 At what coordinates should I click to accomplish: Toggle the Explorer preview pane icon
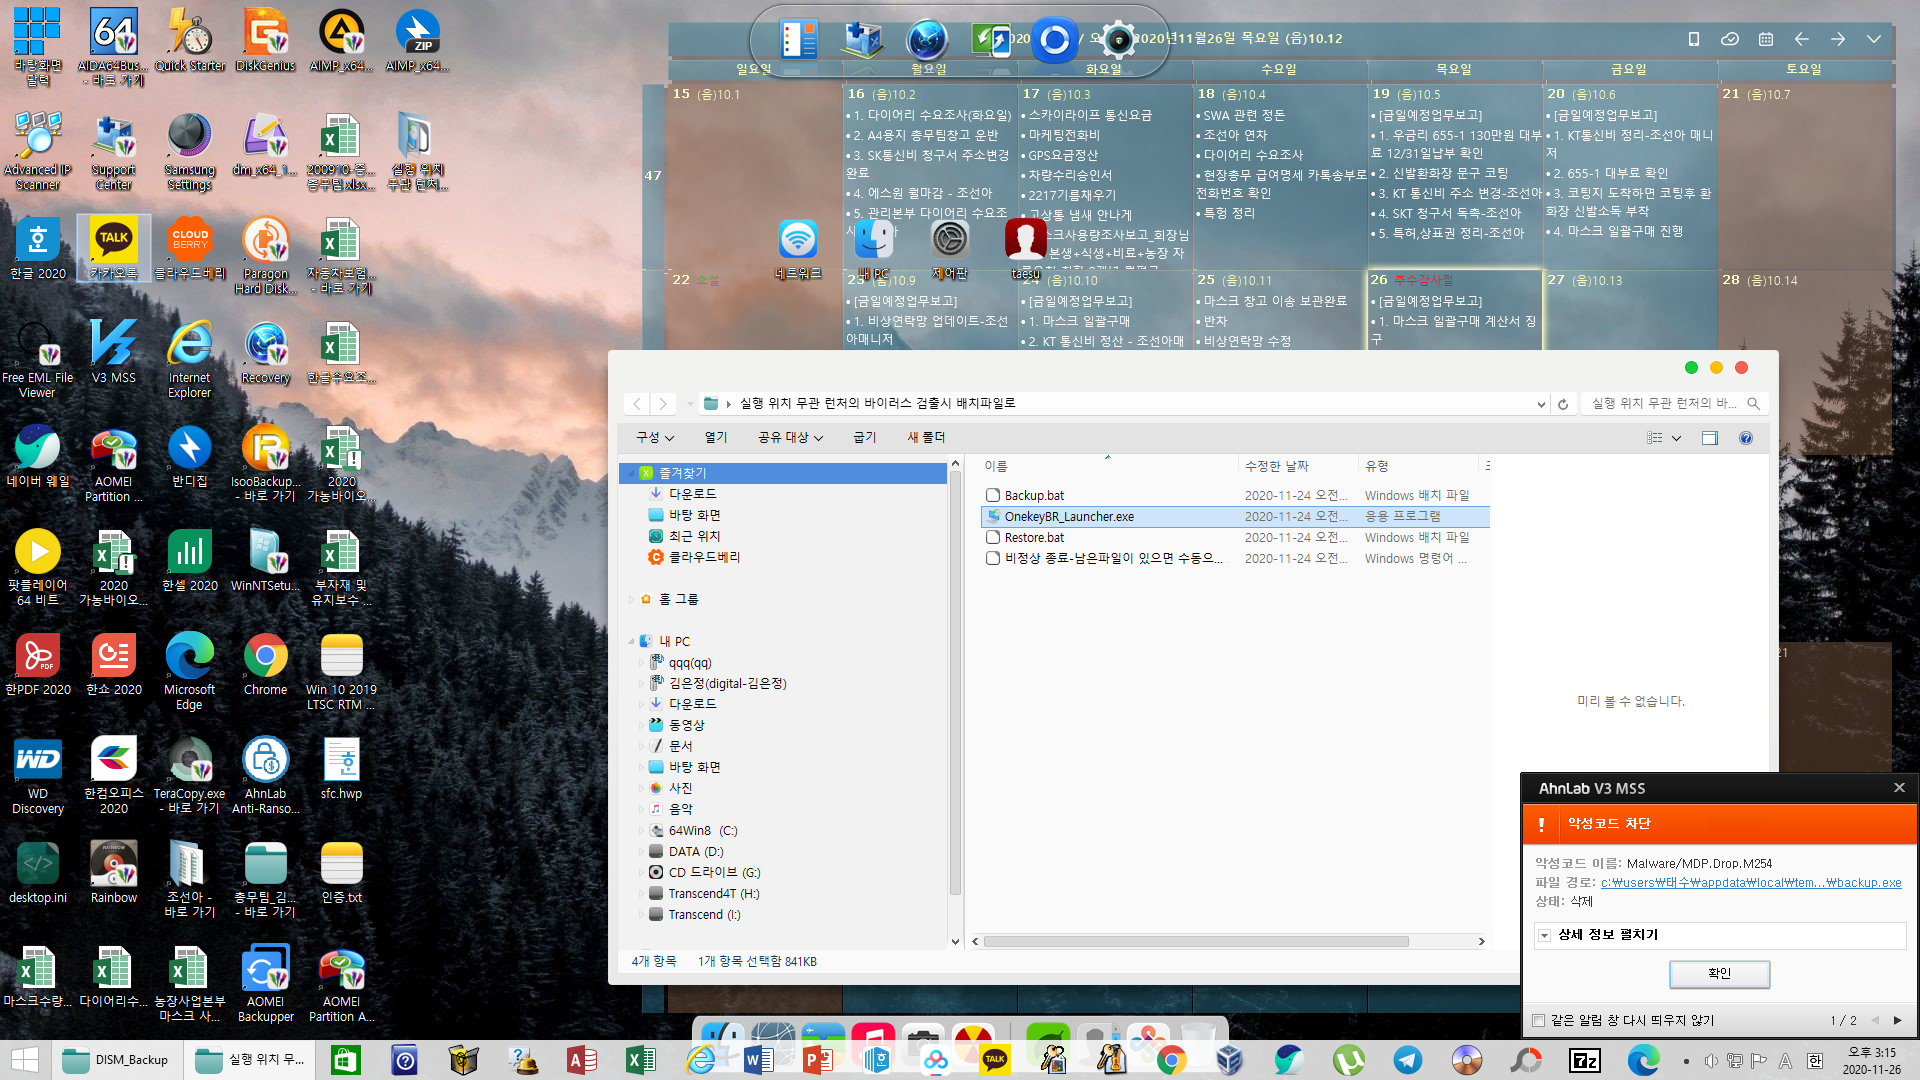pyautogui.click(x=1710, y=438)
